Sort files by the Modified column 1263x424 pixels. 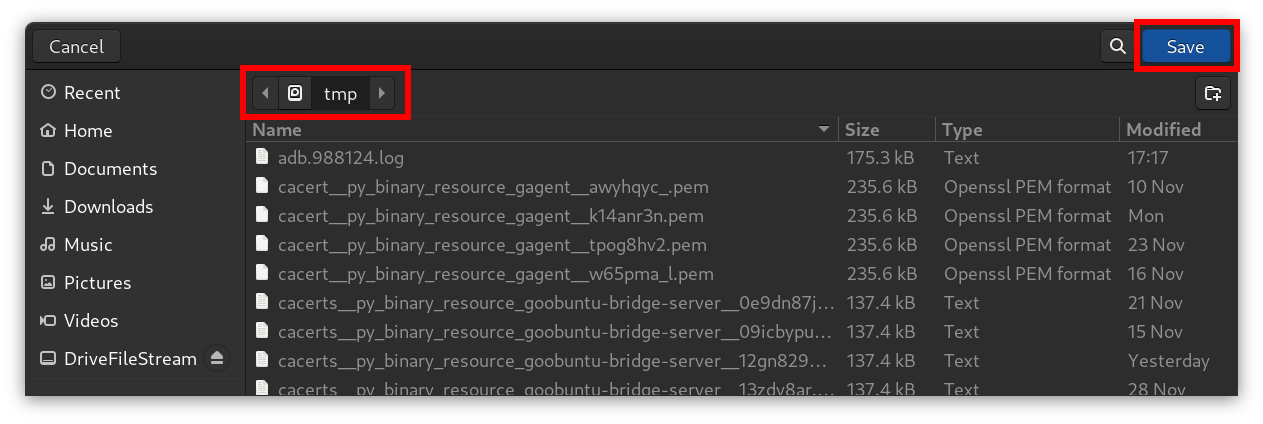point(1163,130)
